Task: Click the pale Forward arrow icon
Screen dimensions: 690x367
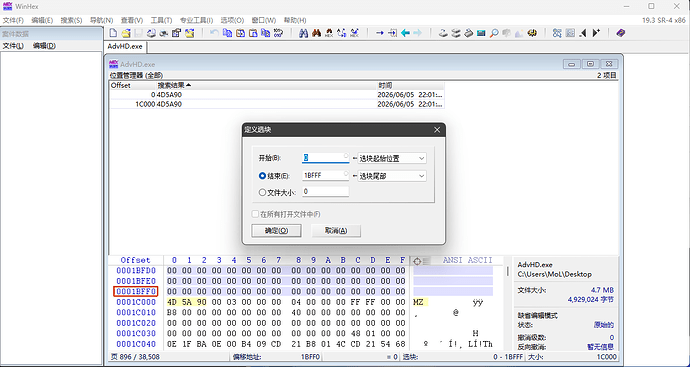Action: pyautogui.click(x=418, y=33)
